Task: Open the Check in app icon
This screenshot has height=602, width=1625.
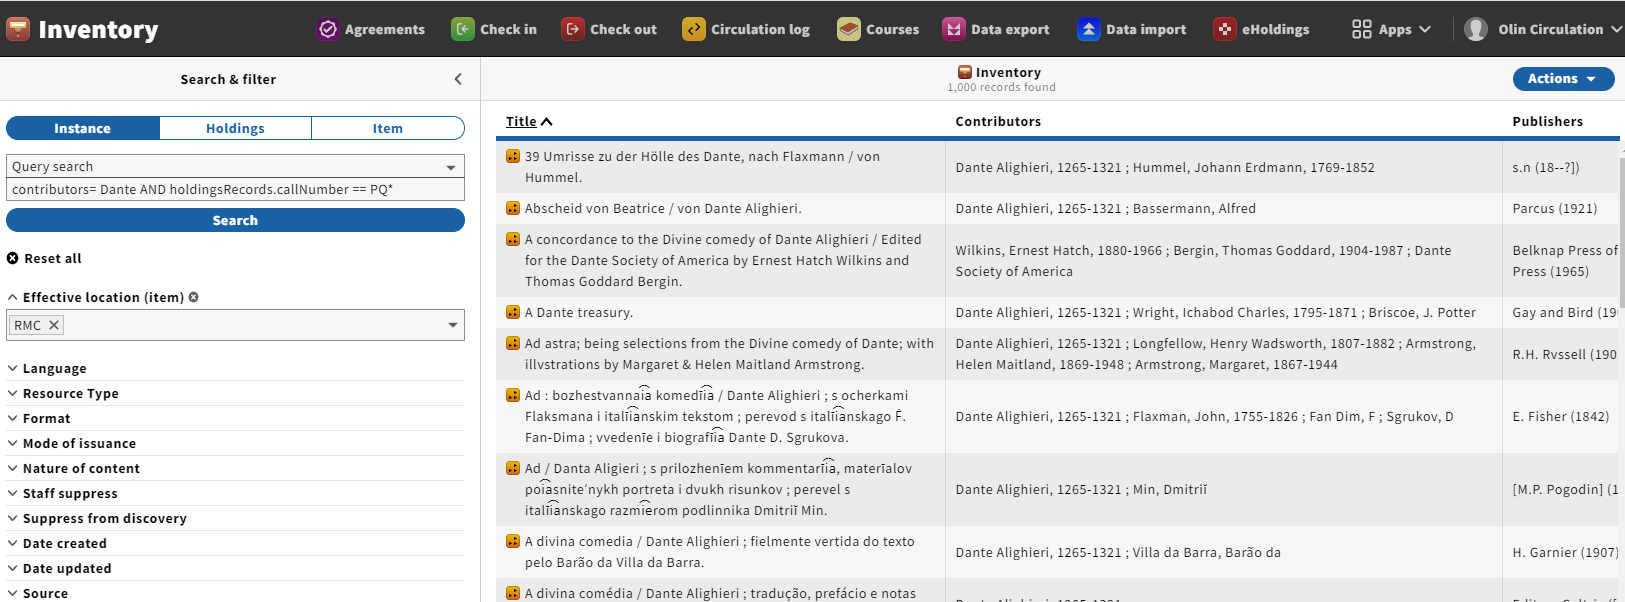Action: pos(463,29)
